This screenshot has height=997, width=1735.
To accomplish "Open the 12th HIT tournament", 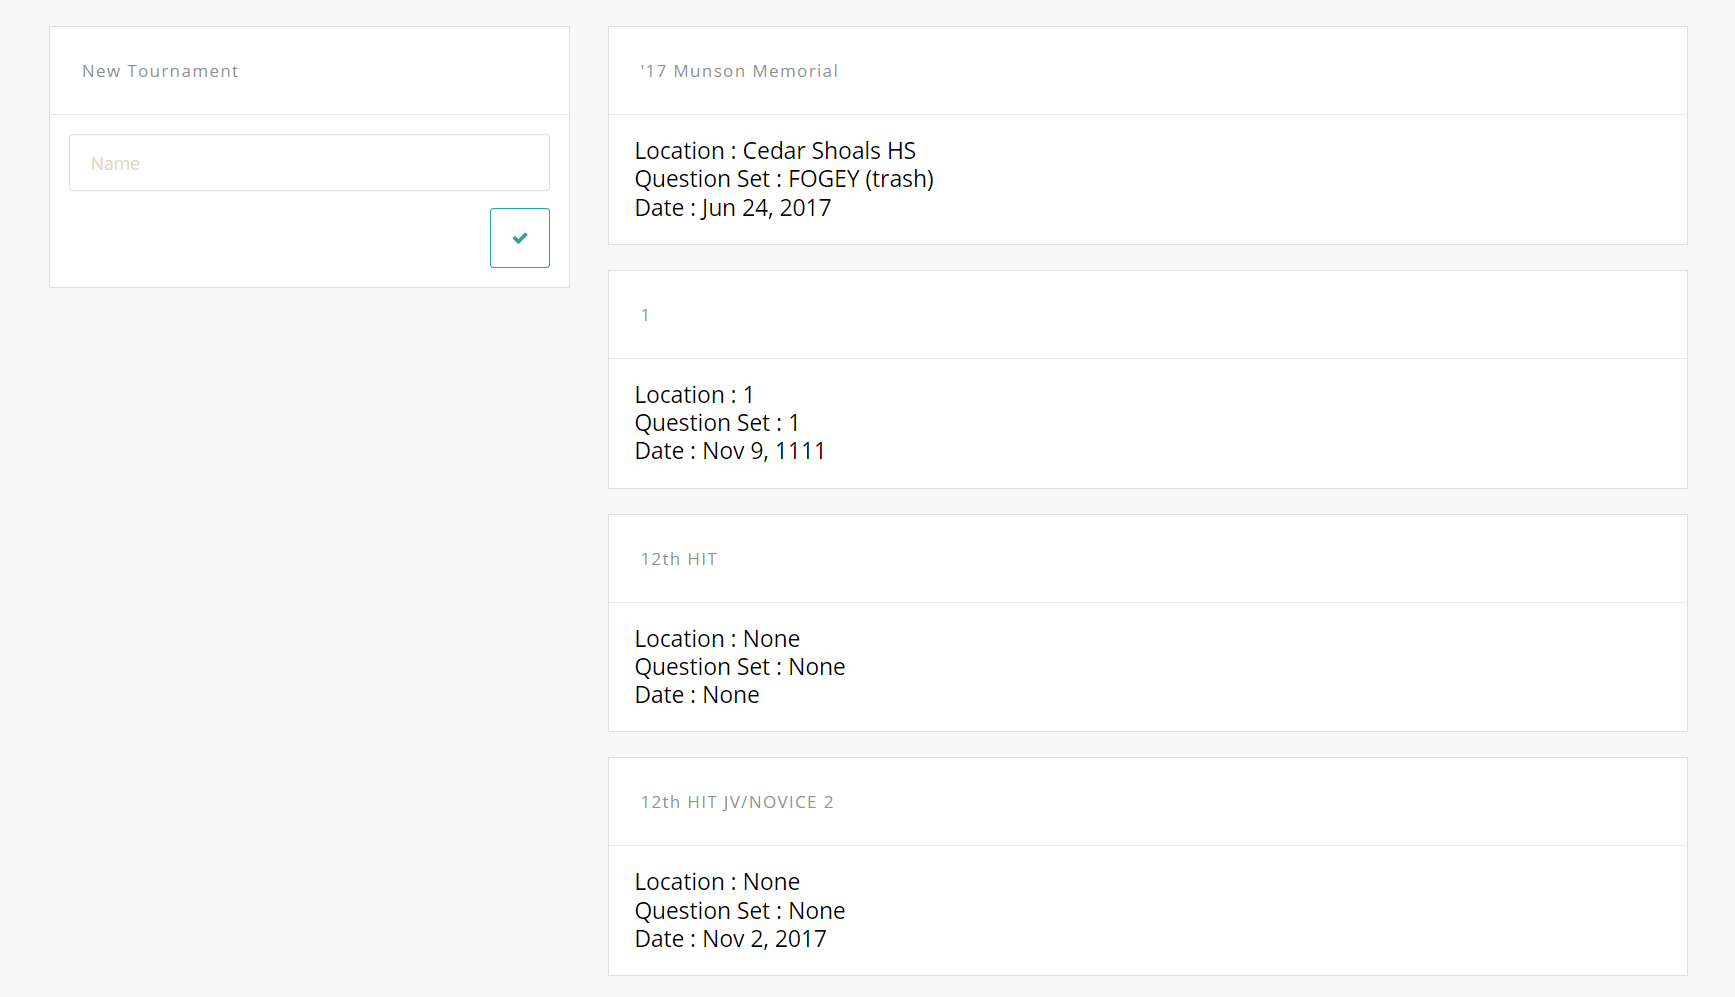I will click(679, 559).
